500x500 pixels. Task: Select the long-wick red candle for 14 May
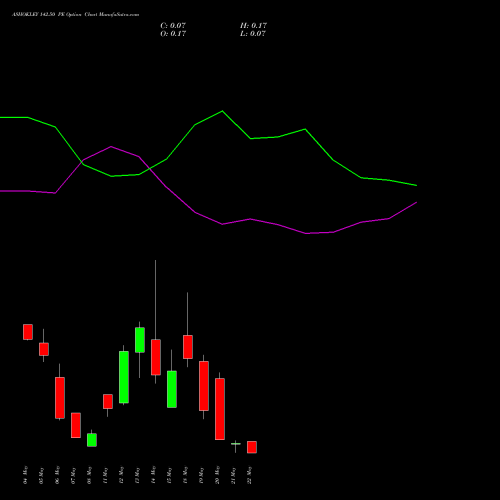[x=156, y=357]
